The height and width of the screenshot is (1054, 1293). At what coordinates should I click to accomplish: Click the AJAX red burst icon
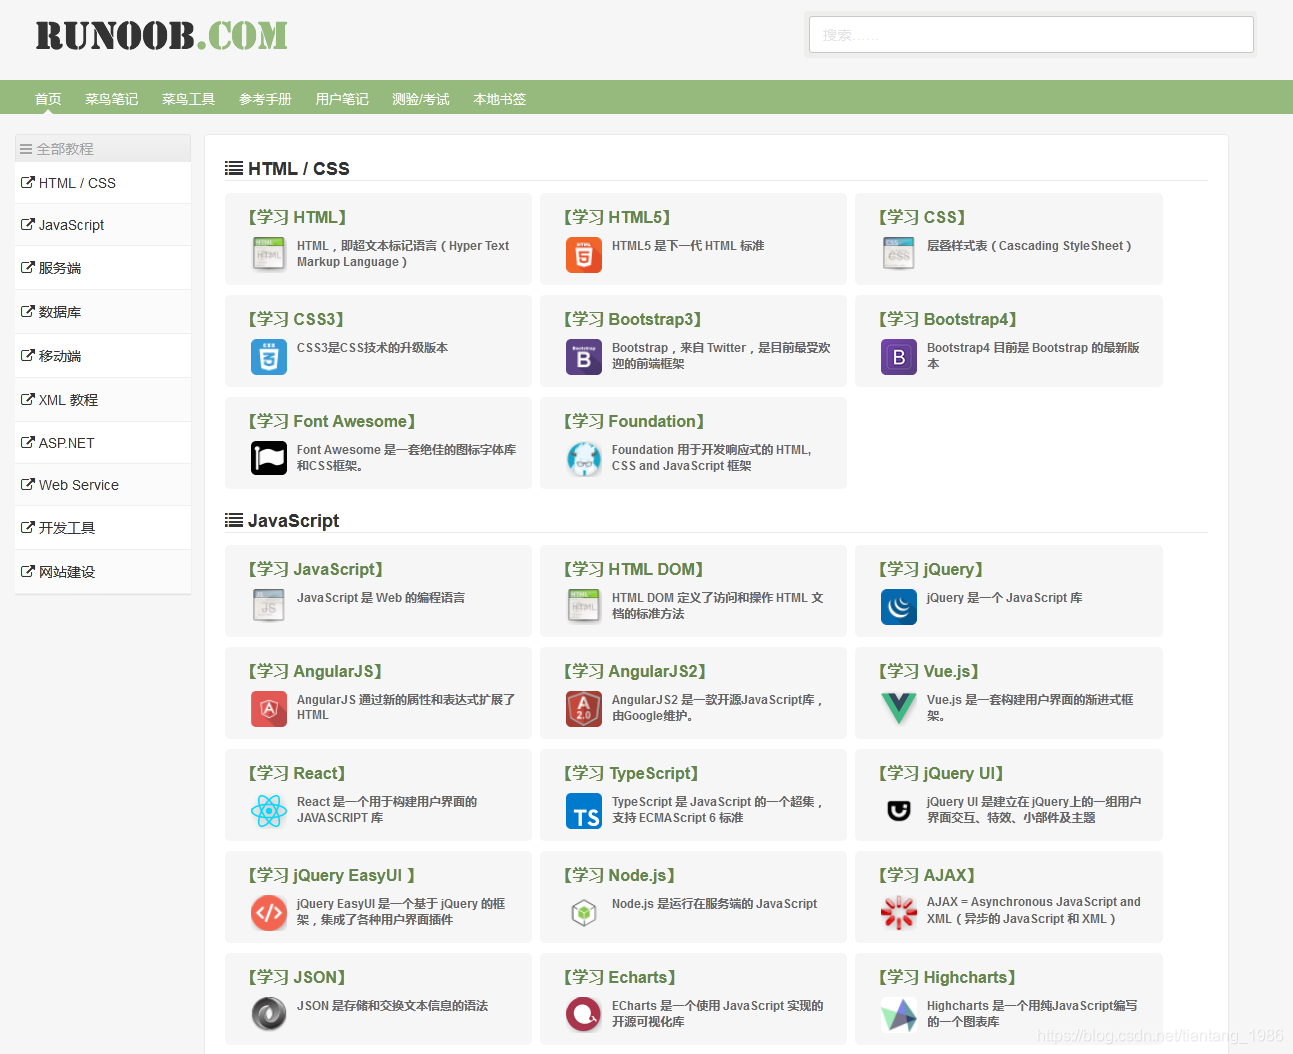point(899,912)
